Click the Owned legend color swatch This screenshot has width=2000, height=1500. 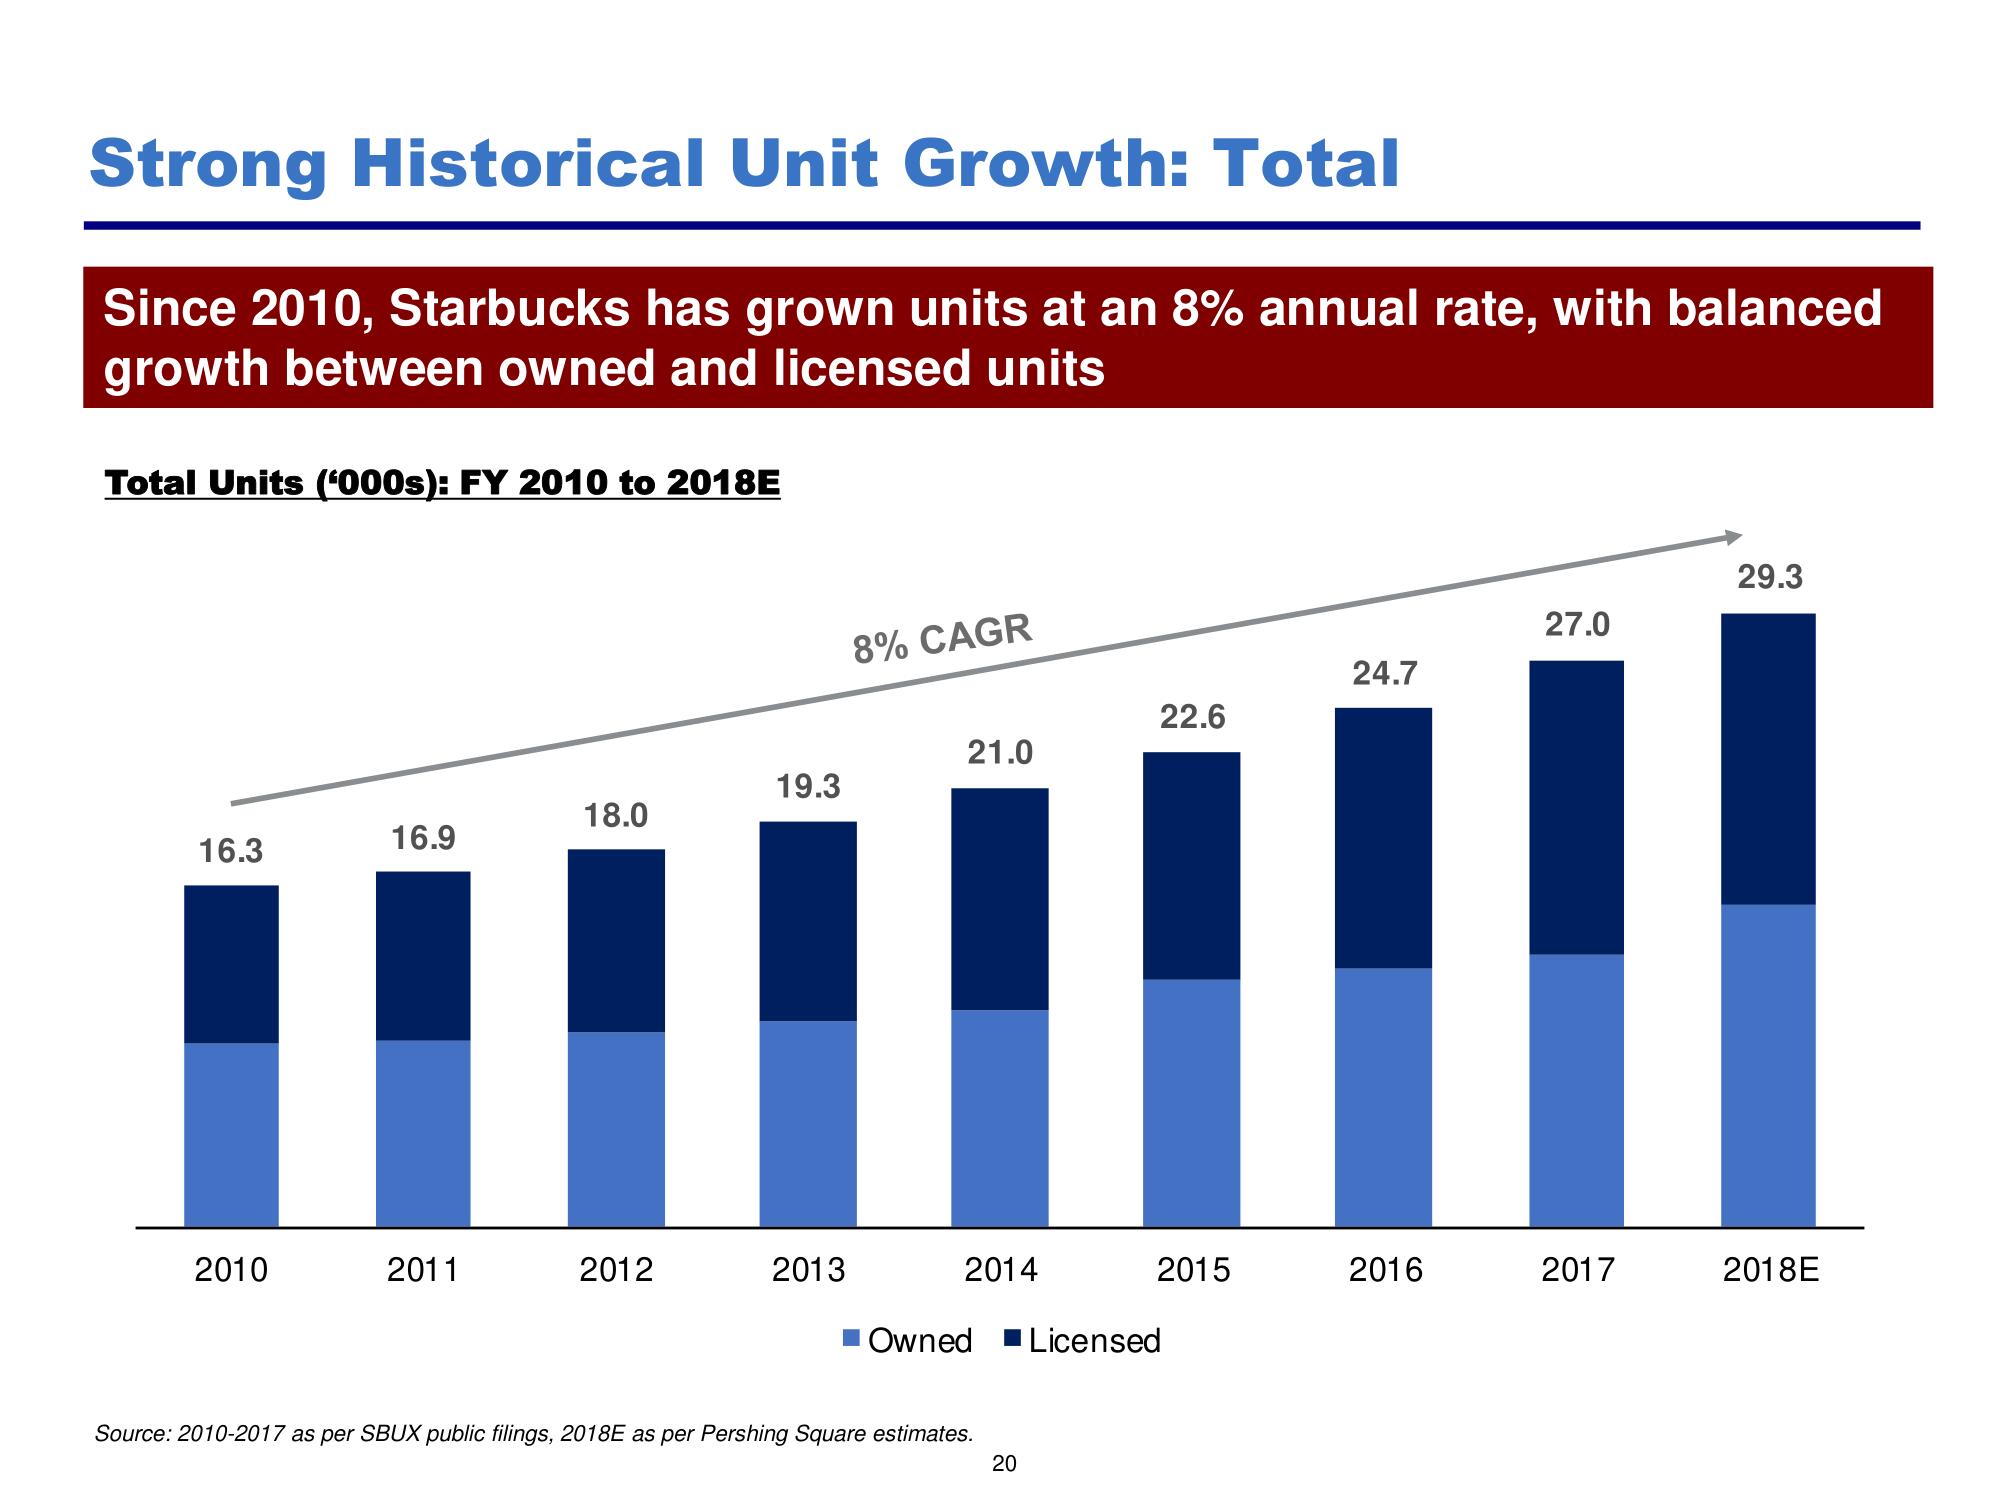852,1340
